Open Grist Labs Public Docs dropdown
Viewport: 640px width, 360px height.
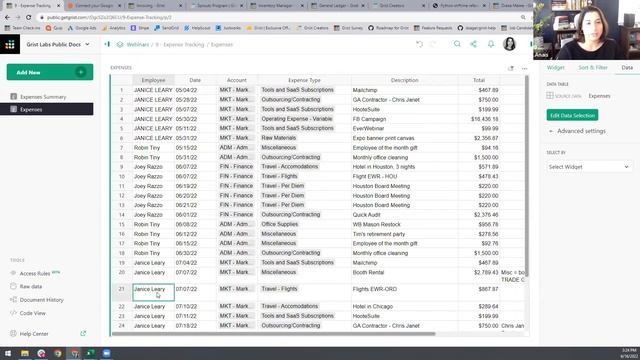(x=58, y=44)
